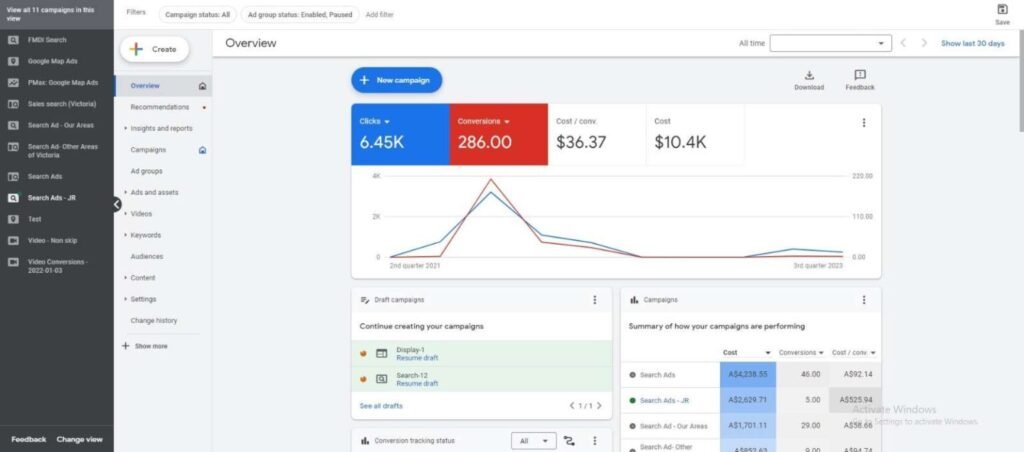Click the Test campaign icon
The image size is (1024, 452).
tap(13, 219)
